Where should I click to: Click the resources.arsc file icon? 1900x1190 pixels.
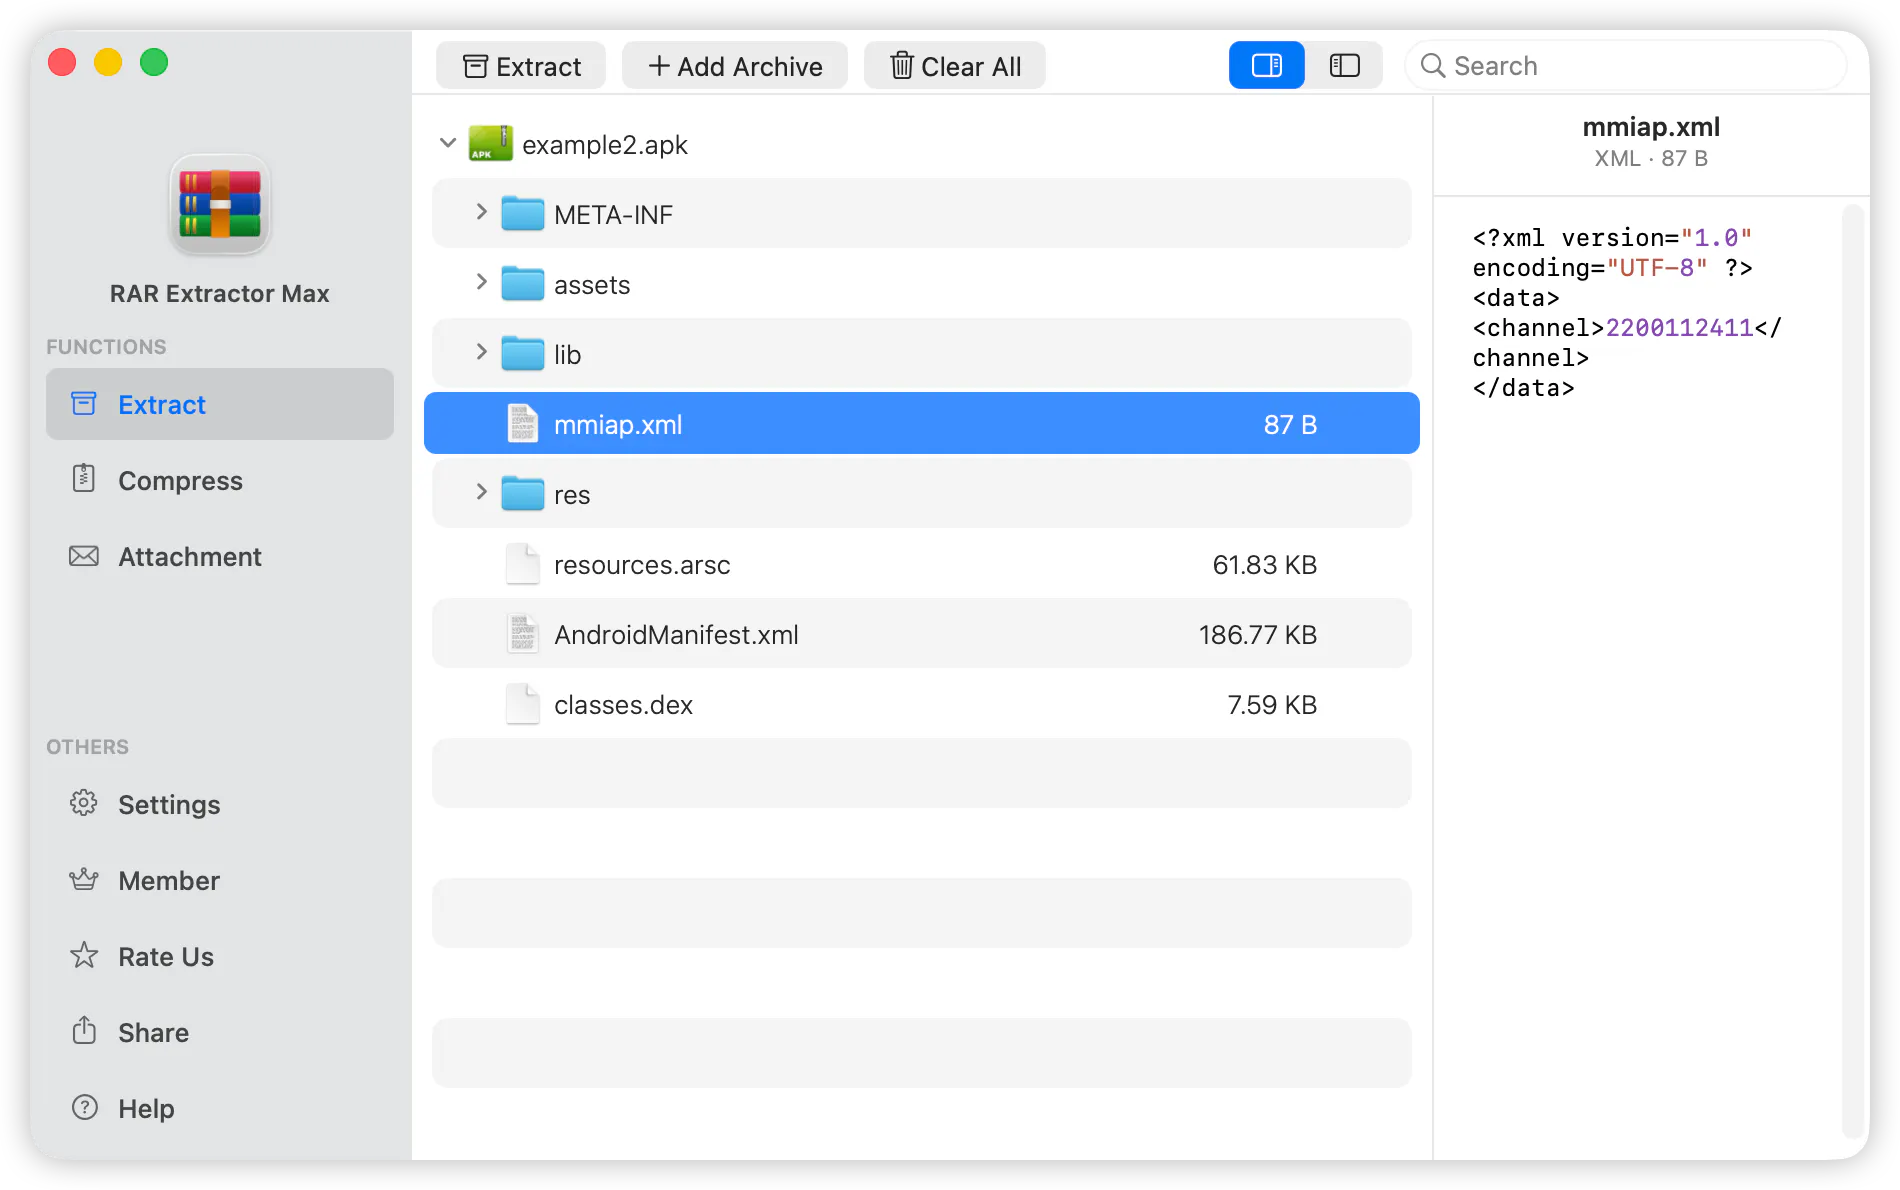[x=522, y=564]
